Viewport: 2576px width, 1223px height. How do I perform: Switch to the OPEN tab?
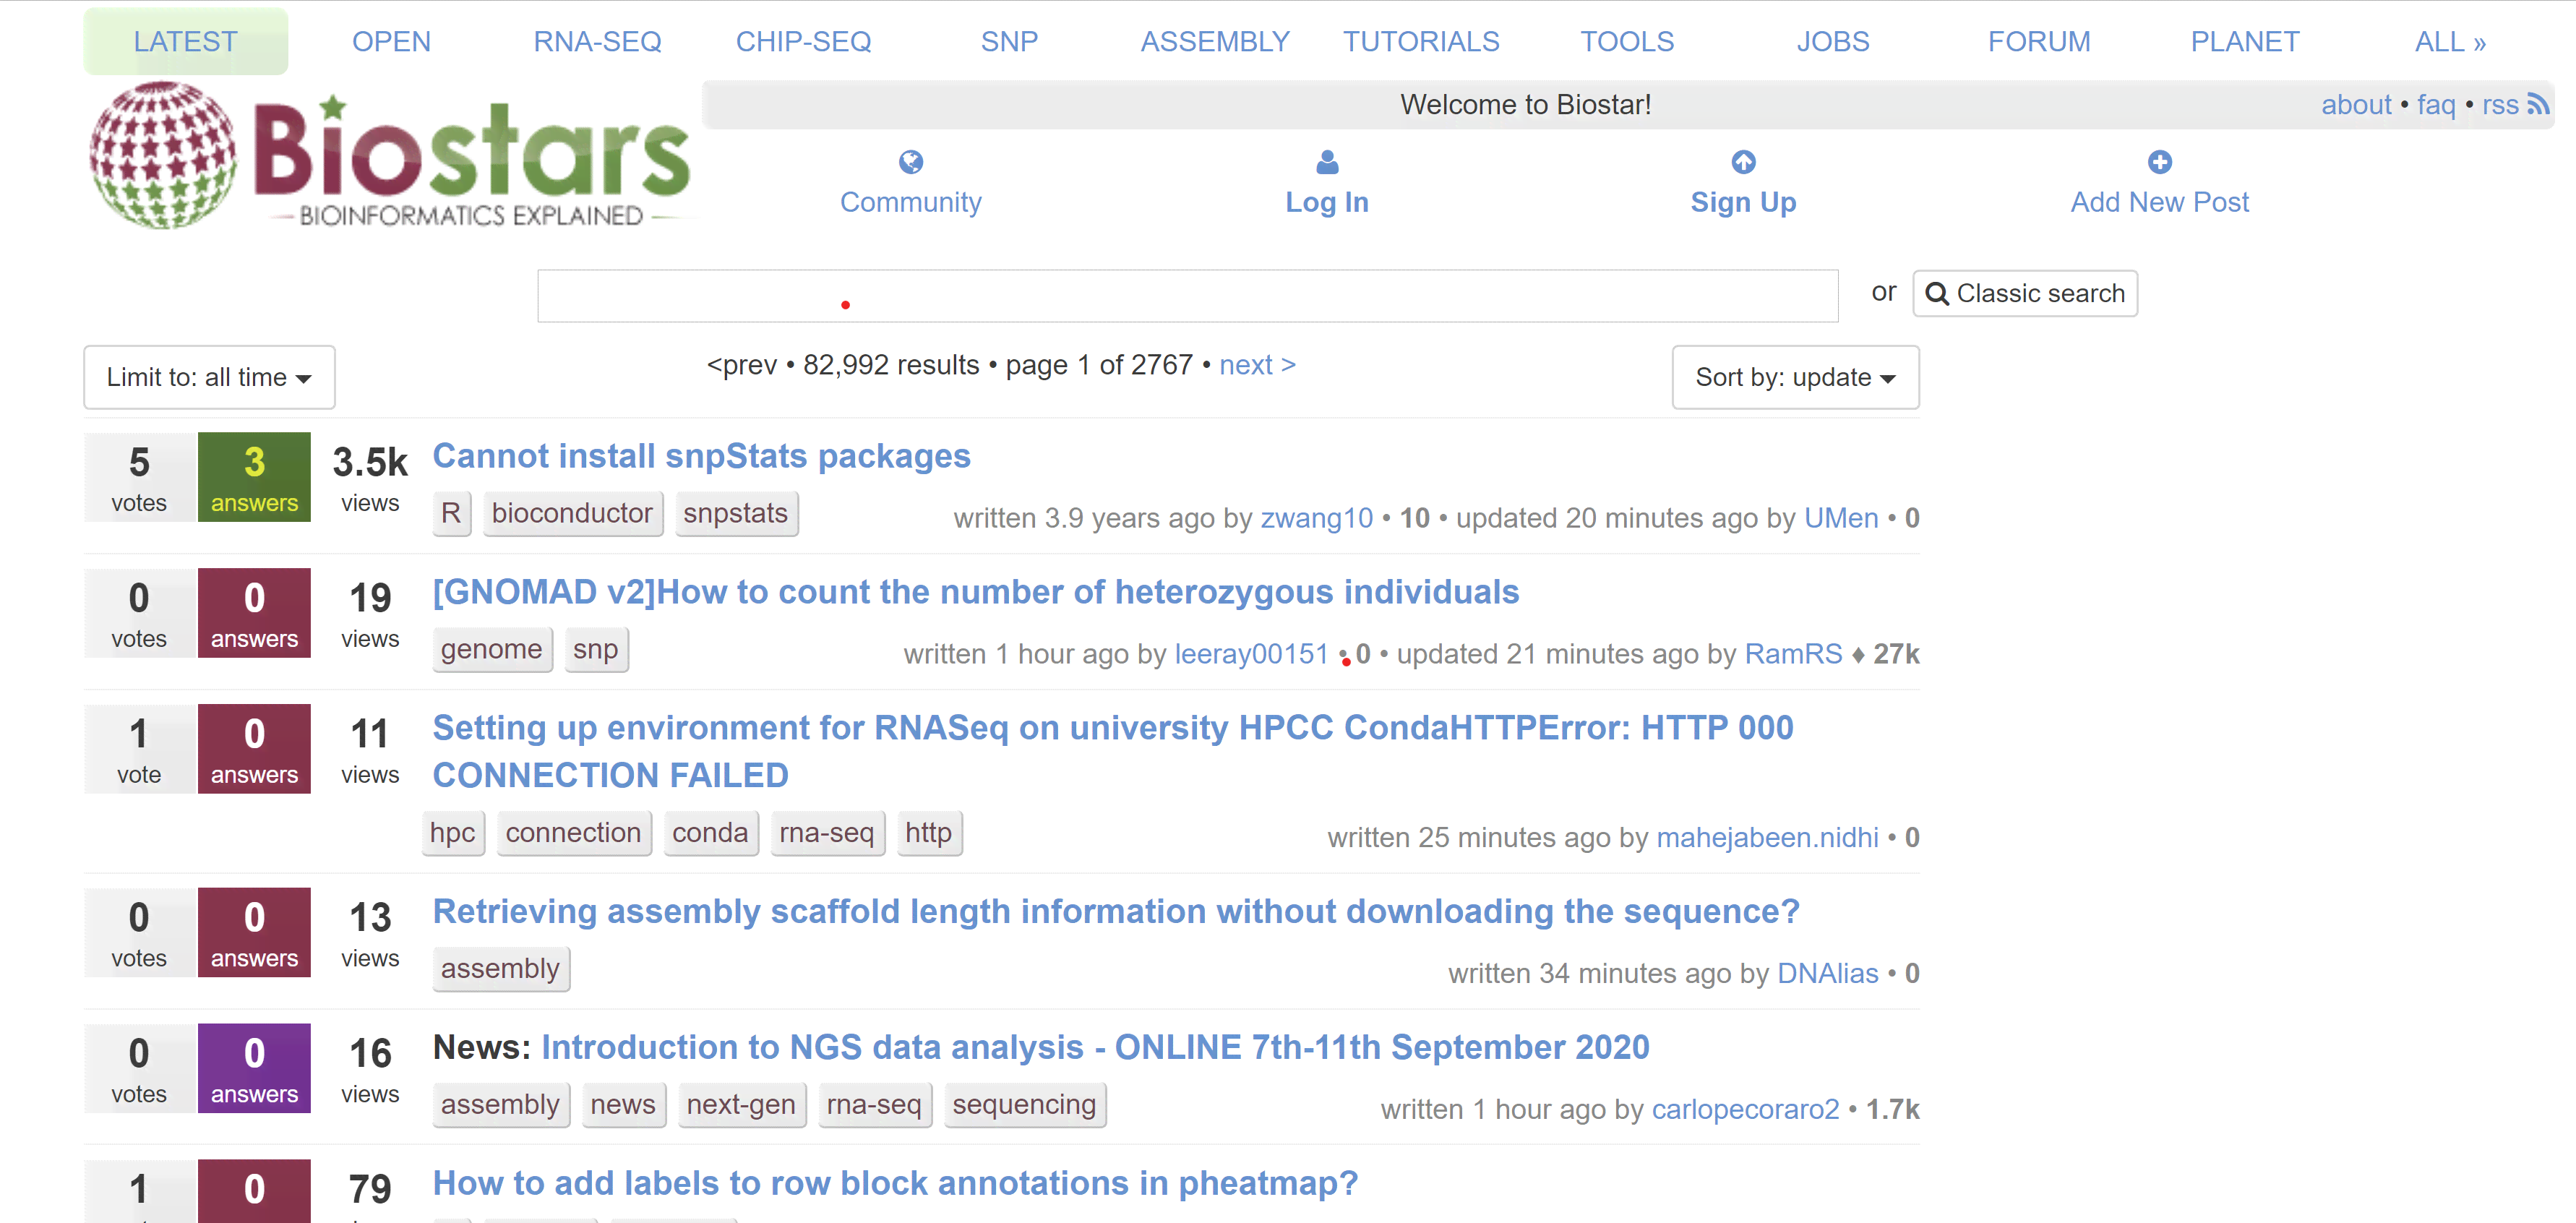point(391,41)
